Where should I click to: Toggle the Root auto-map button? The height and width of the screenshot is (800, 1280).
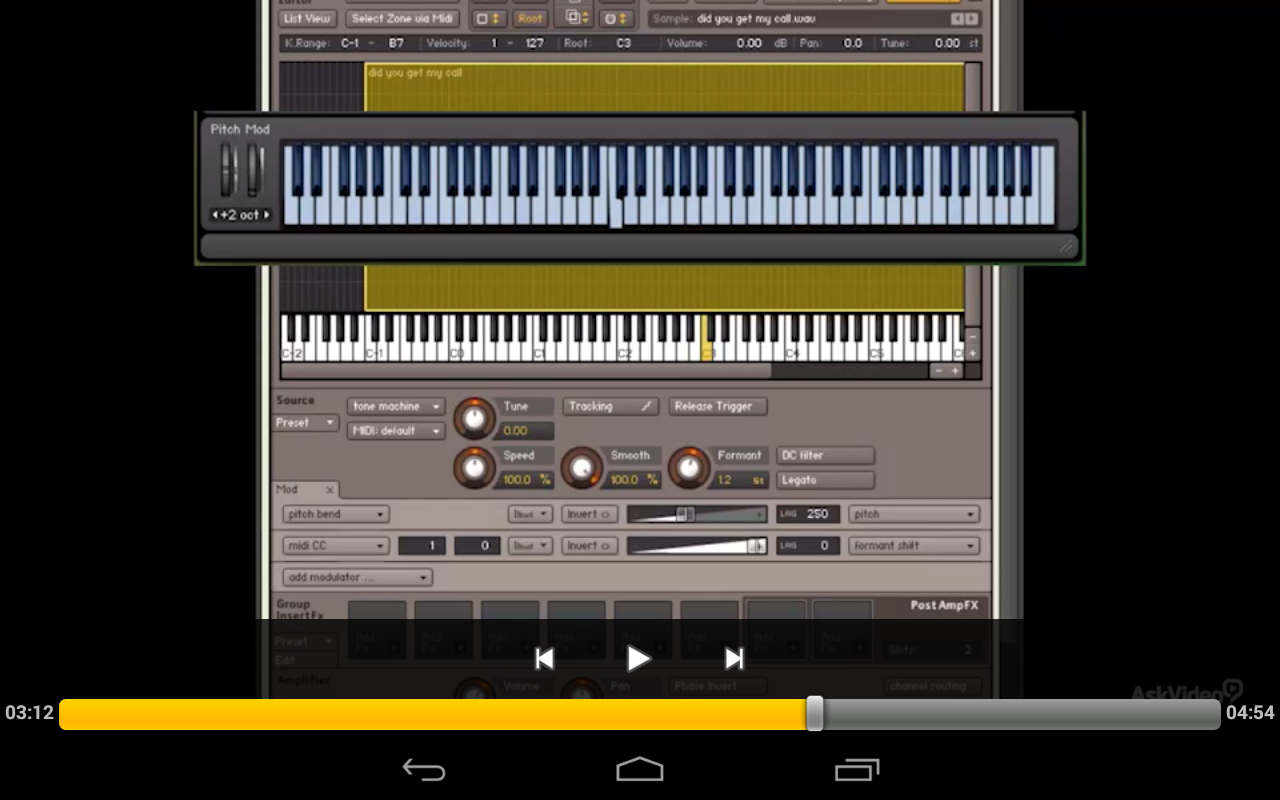click(x=530, y=18)
